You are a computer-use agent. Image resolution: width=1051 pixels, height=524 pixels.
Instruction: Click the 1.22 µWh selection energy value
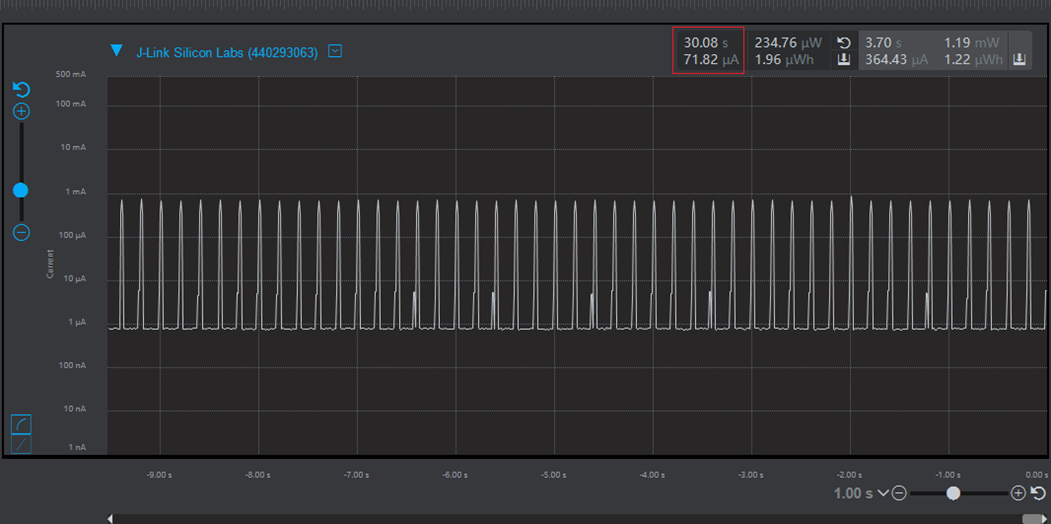coord(973,60)
